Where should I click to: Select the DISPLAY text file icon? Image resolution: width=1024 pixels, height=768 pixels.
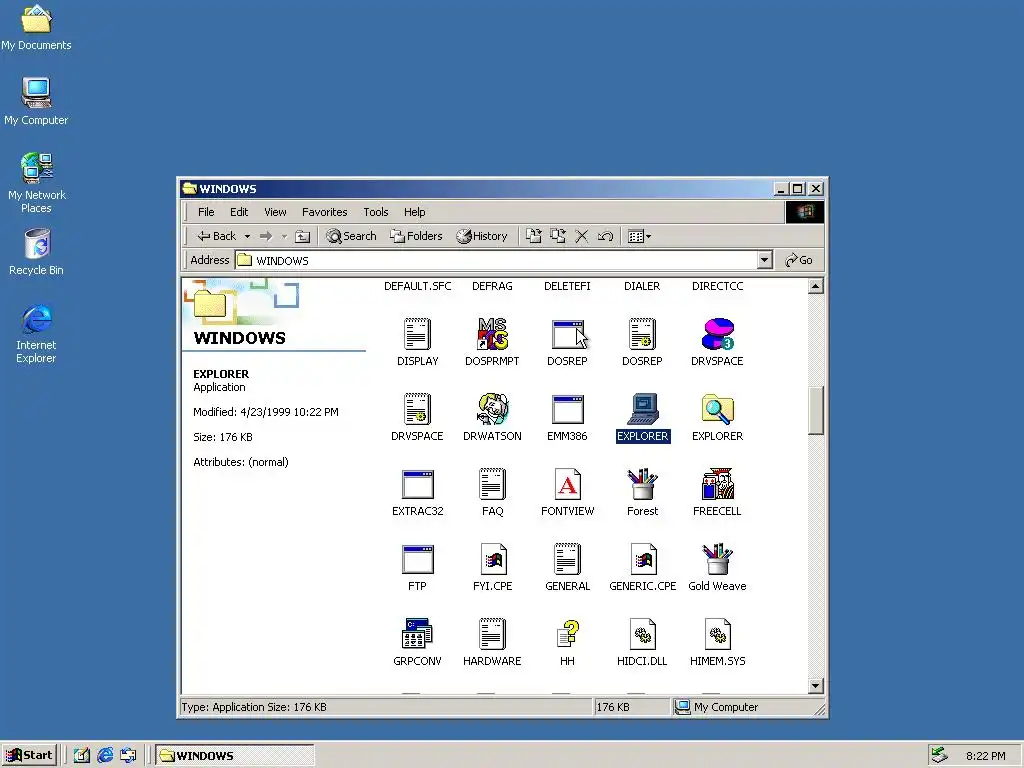(417, 334)
